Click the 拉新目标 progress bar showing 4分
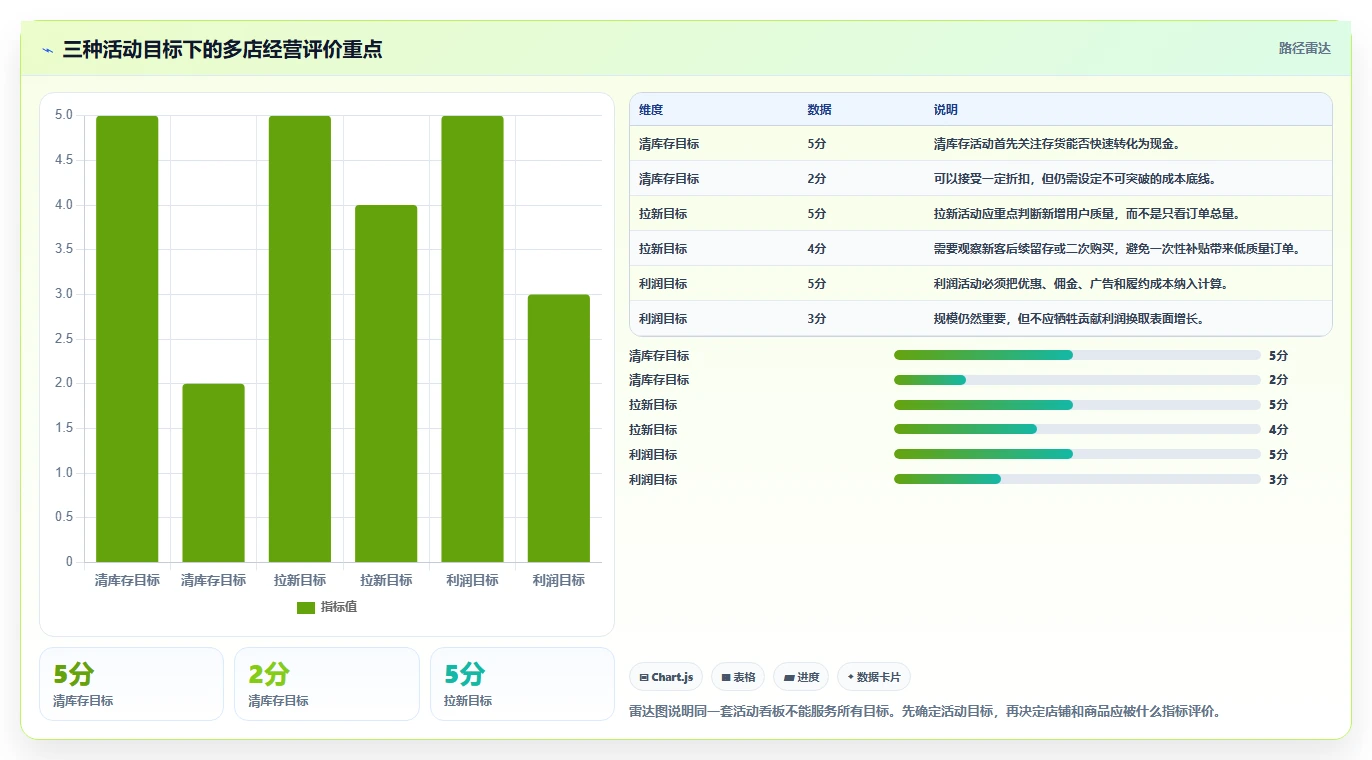Screen dimensions: 1372x760 pos(1077,429)
